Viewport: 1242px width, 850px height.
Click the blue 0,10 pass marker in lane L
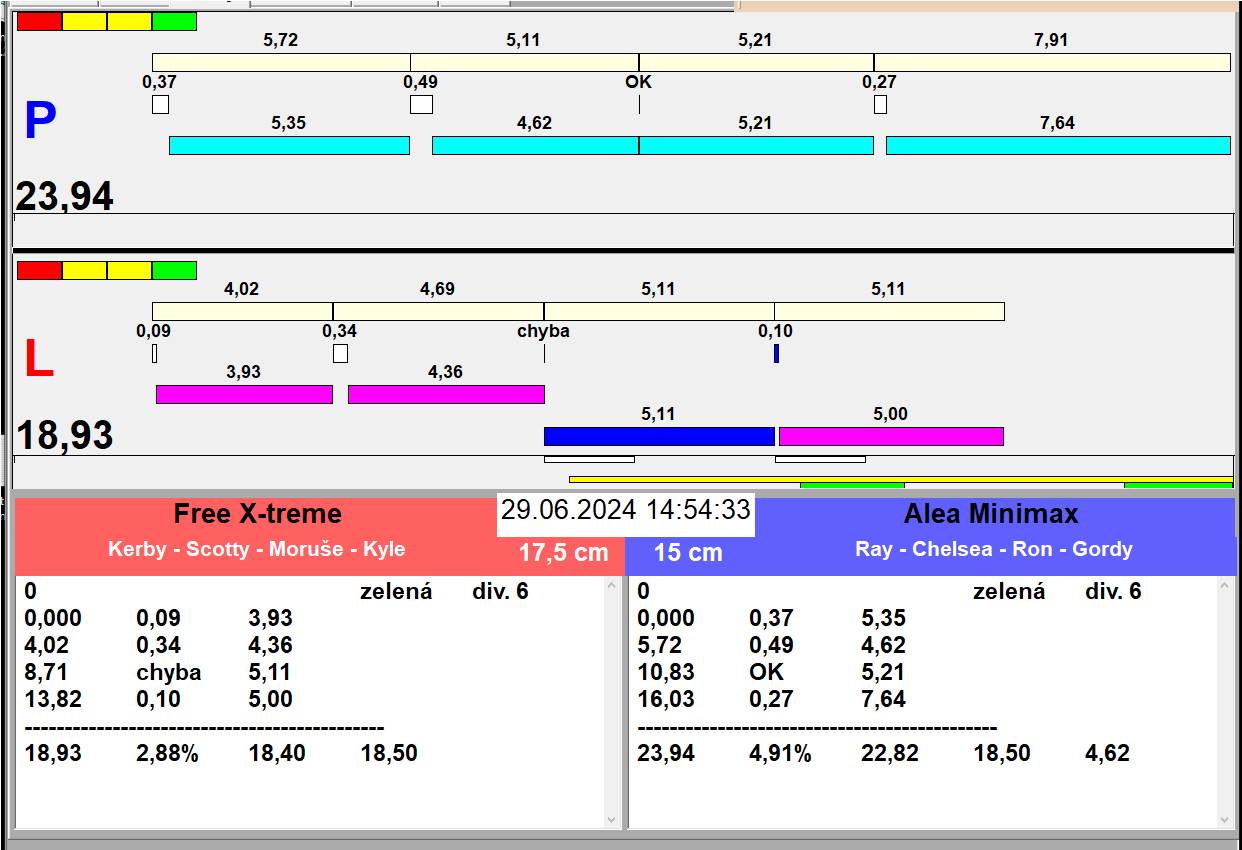click(776, 353)
